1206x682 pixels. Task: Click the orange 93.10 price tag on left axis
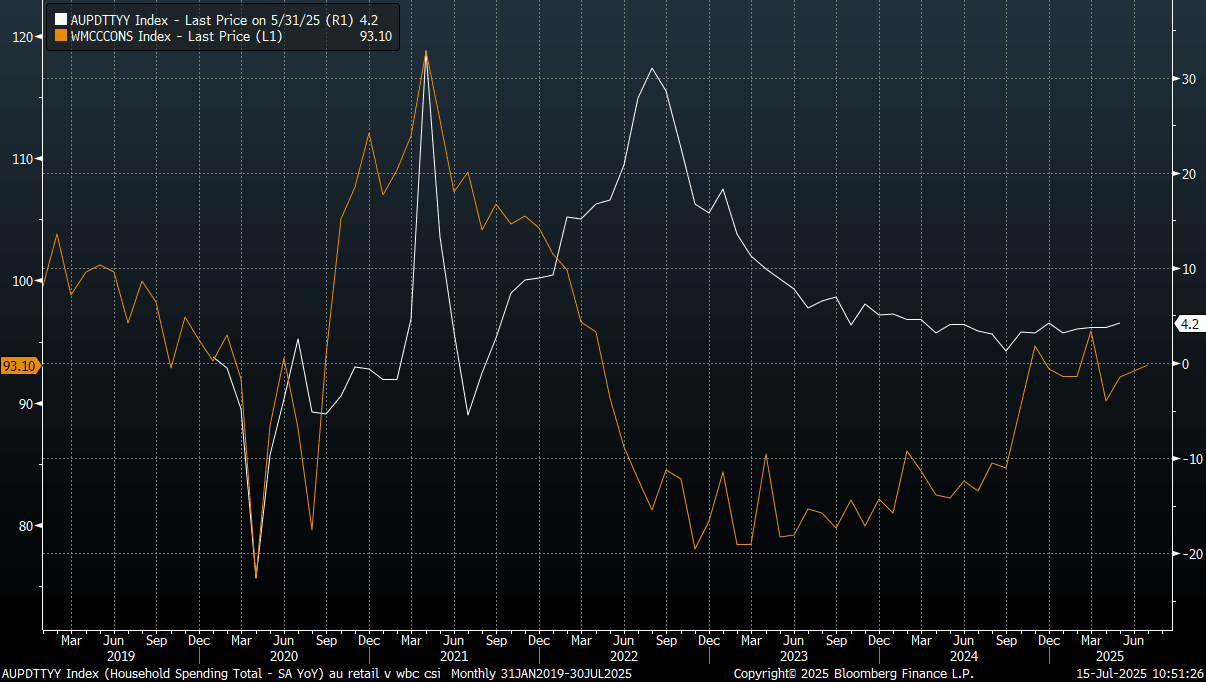click(19, 366)
